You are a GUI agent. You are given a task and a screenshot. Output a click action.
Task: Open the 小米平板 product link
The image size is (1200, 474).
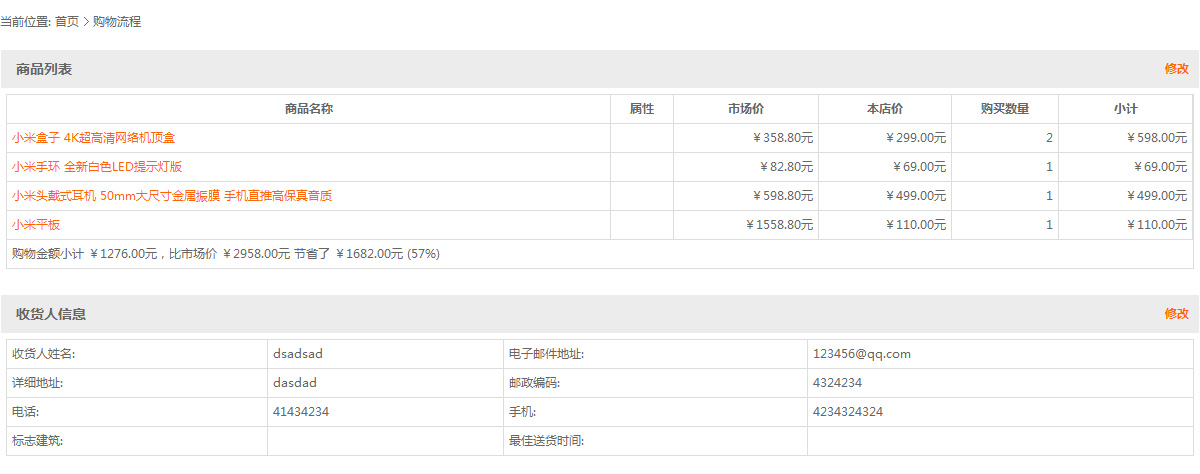(36, 225)
